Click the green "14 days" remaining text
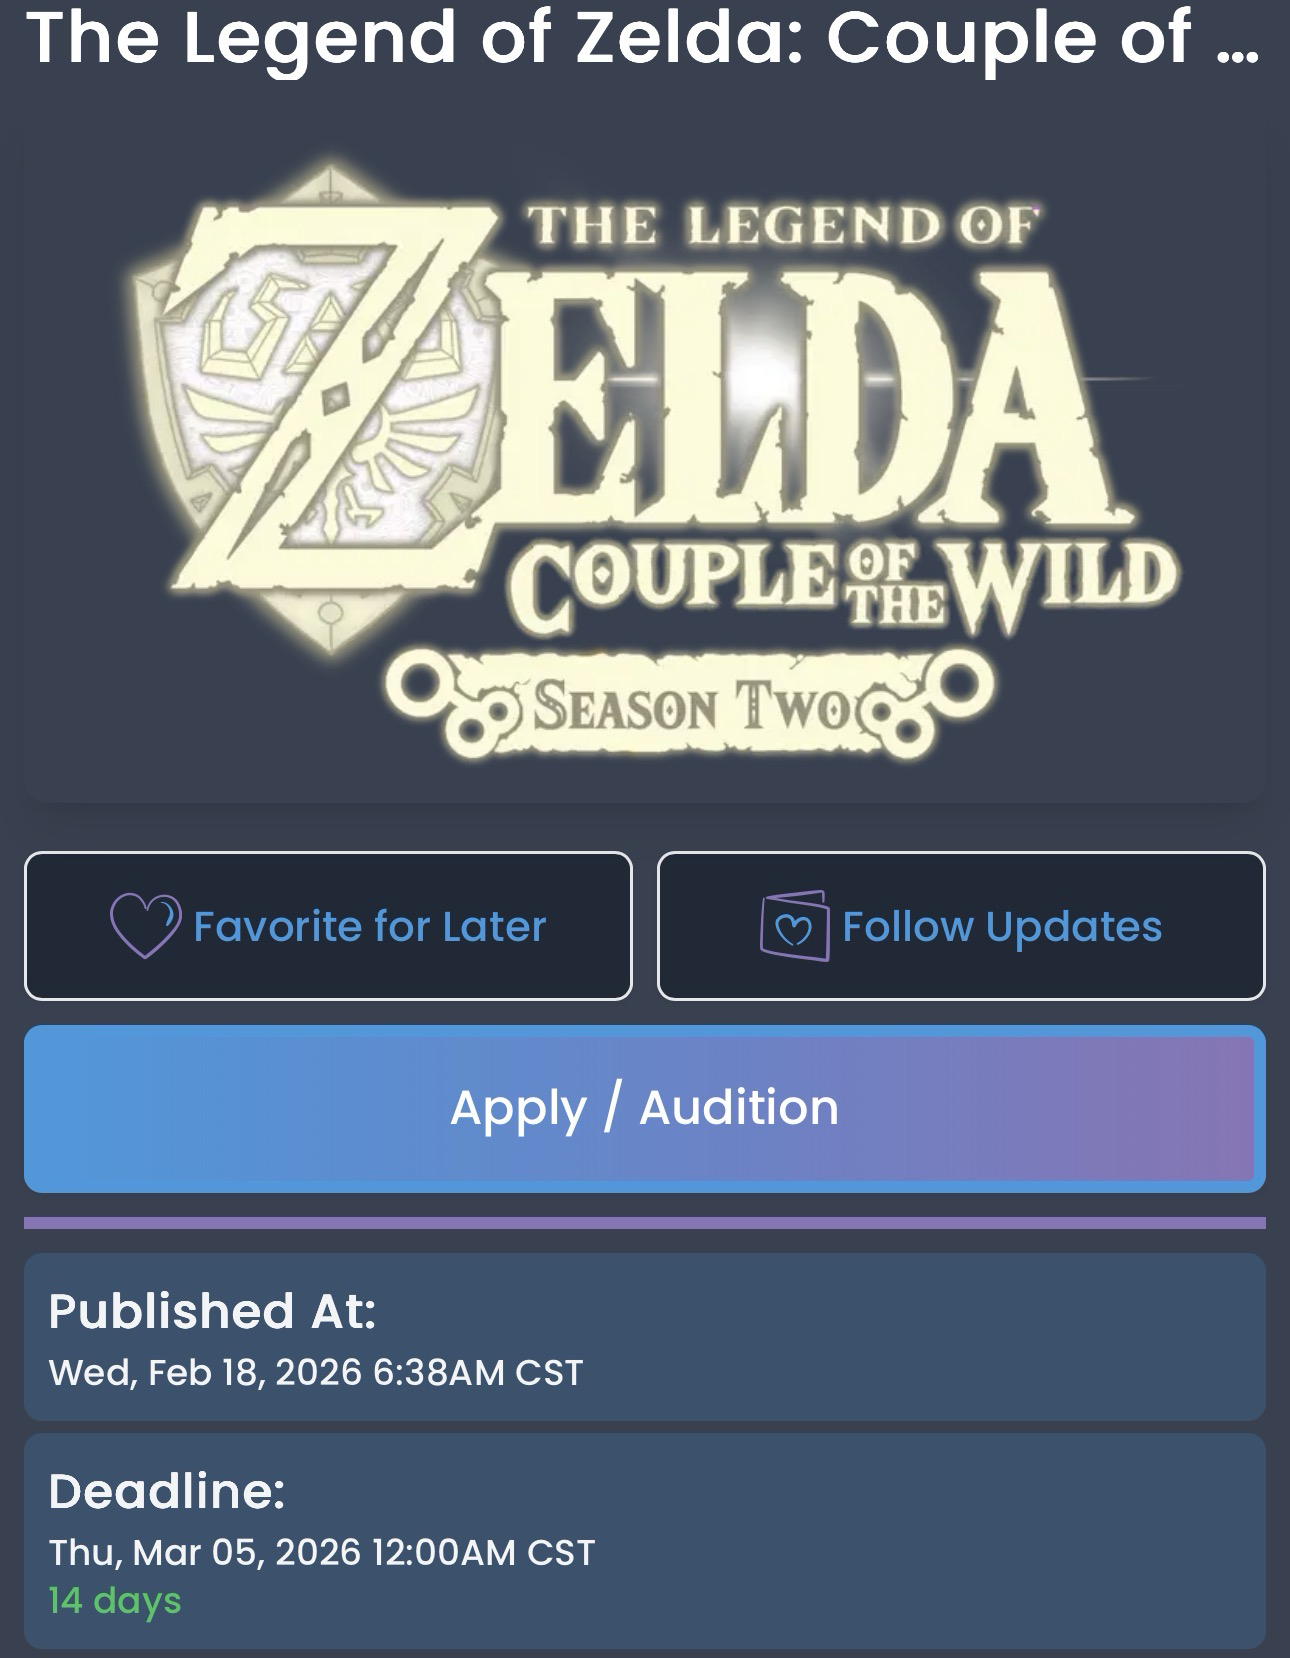Viewport: 1290px width, 1658px height. click(x=115, y=1600)
